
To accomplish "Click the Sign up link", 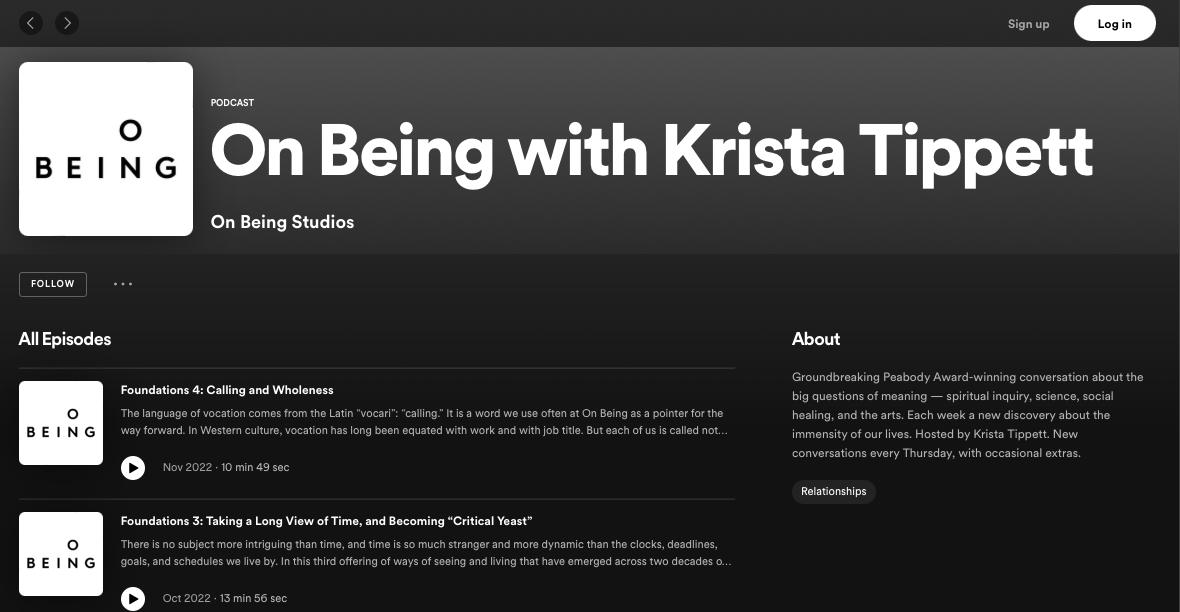I will 1028,24.
